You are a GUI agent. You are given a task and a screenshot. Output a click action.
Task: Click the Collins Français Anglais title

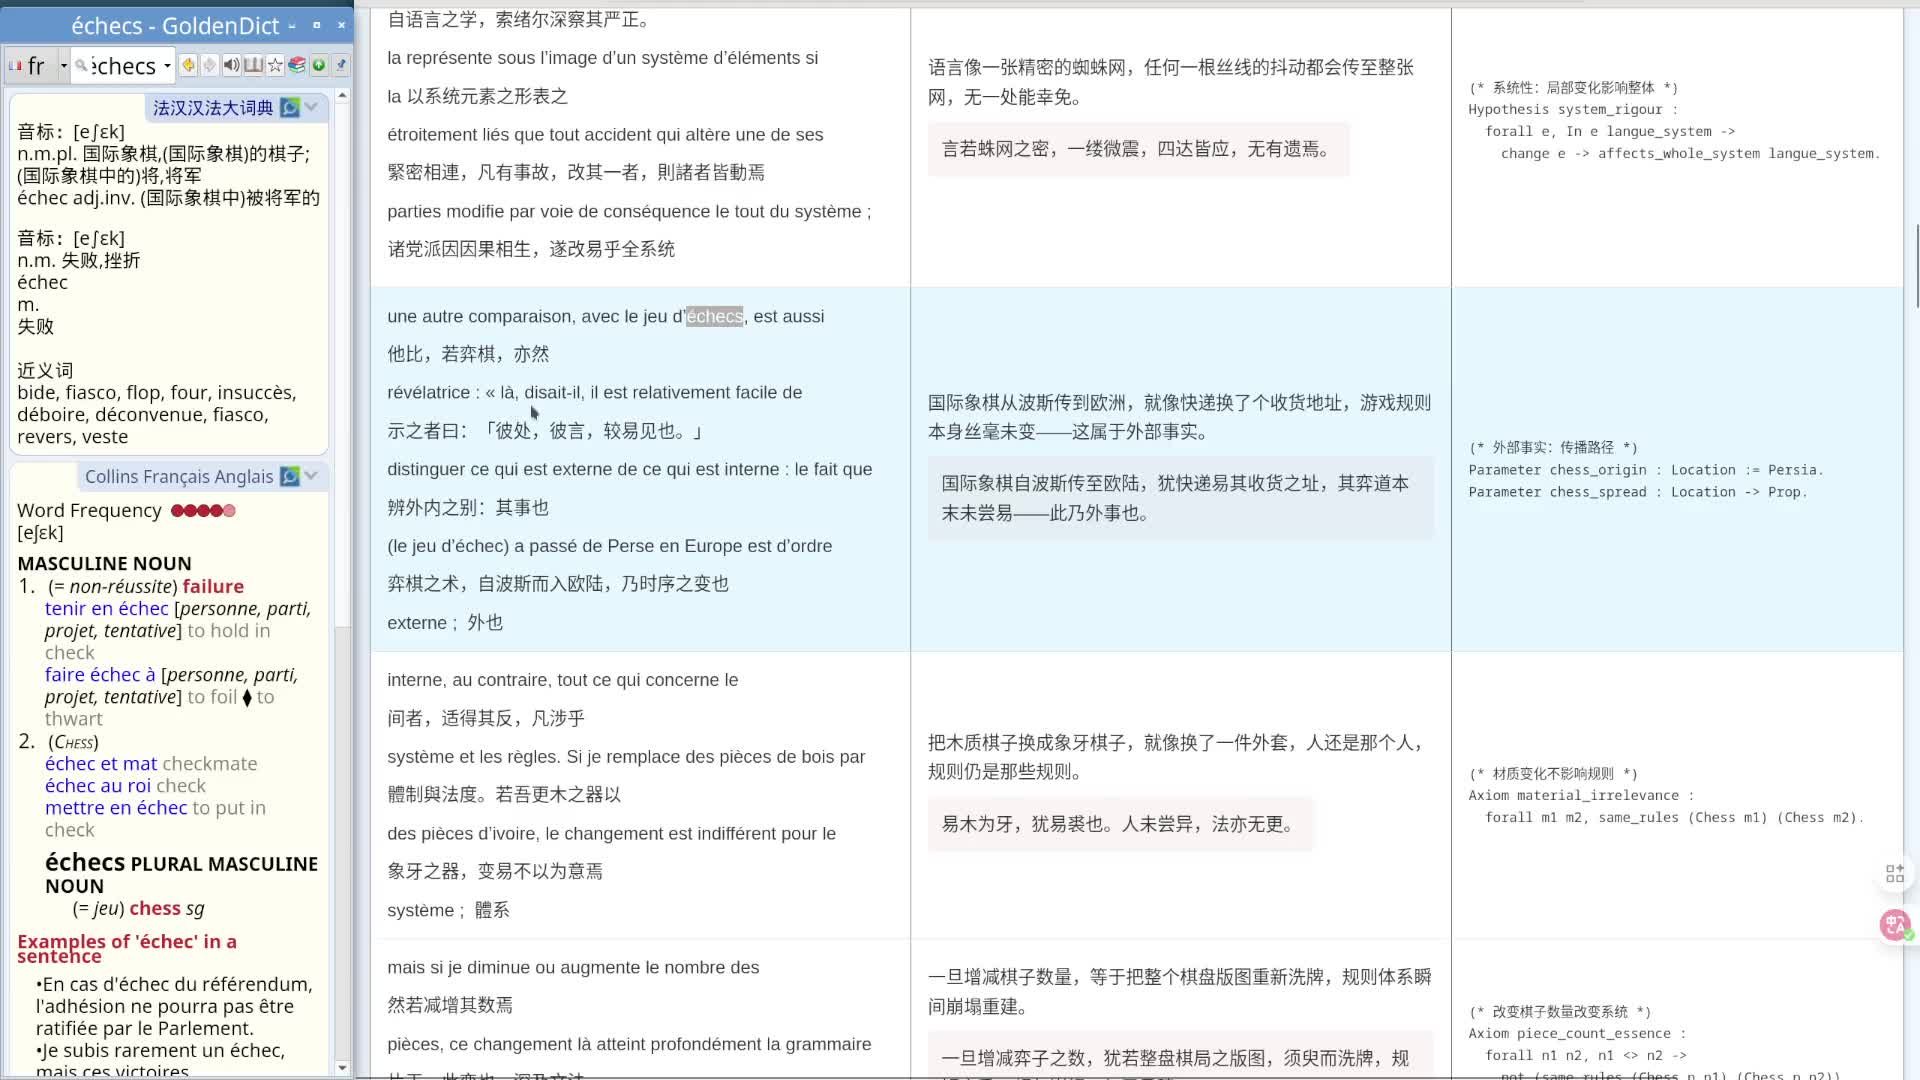tap(179, 477)
